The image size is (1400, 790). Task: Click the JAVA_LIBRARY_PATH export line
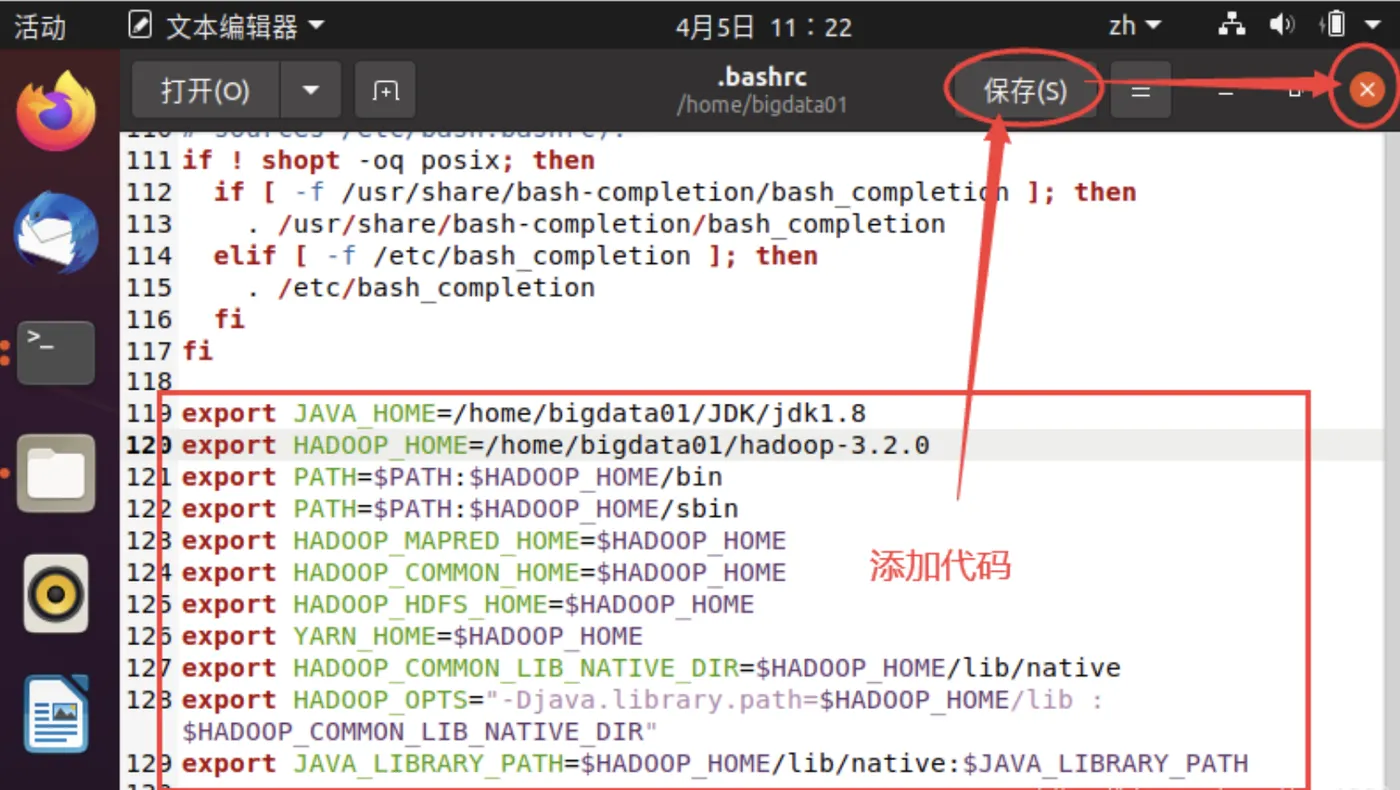click(x=715, y=764)
